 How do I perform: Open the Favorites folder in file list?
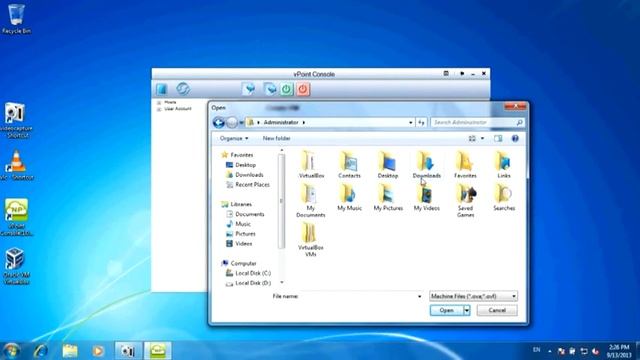465,165
